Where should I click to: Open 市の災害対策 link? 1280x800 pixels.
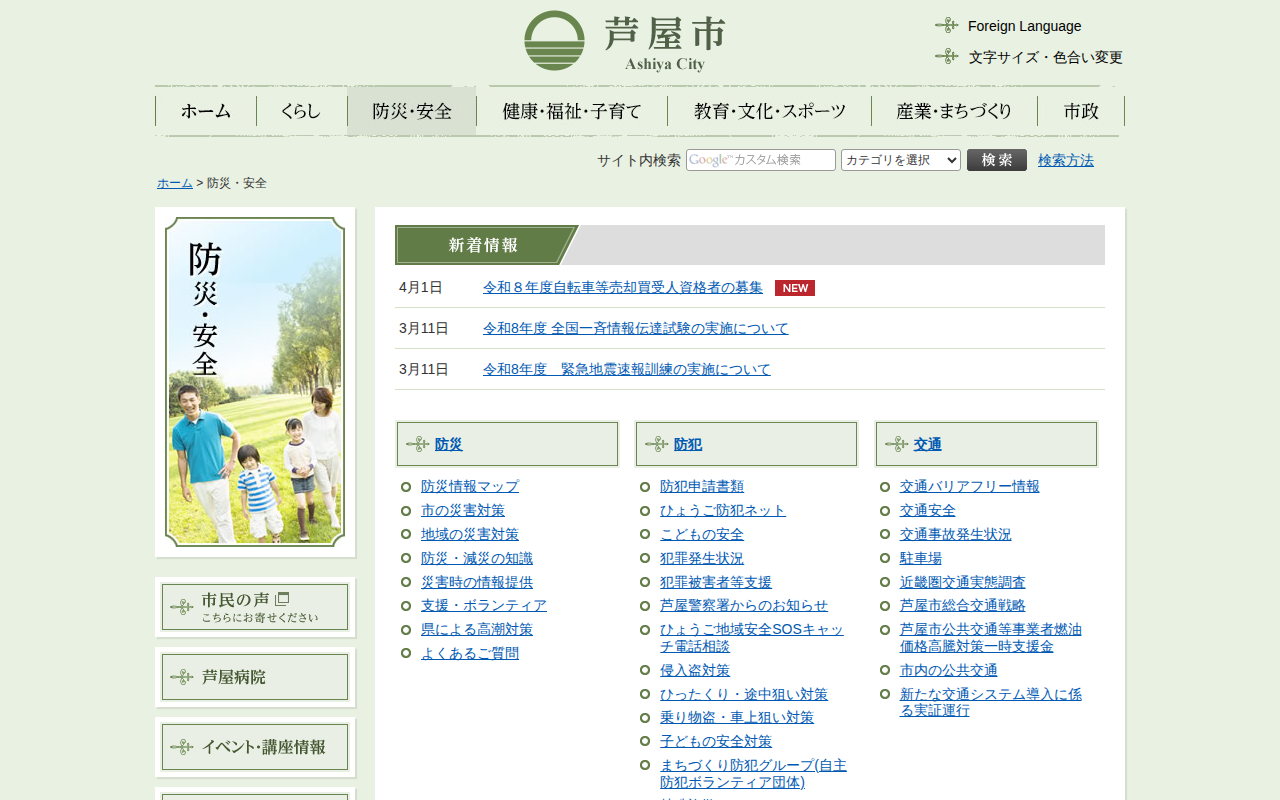click(463, 510)
